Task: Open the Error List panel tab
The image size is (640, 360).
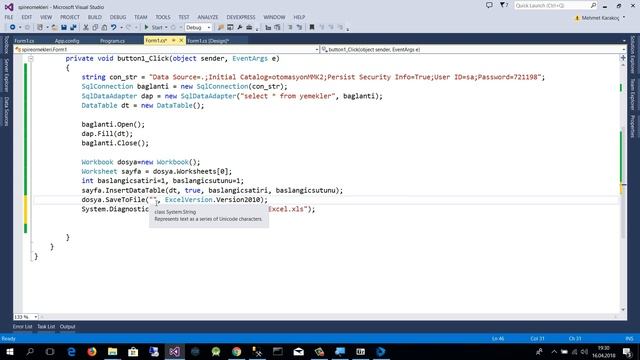Action: pyautogui.click(x=22, y=327)
